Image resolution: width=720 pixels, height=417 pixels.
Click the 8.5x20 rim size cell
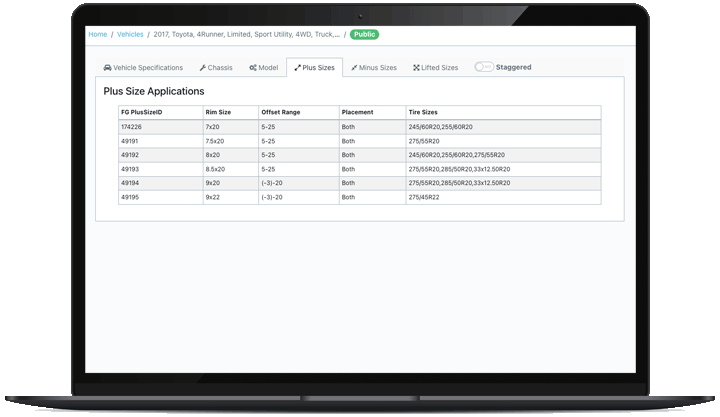(x=217, y=169)
